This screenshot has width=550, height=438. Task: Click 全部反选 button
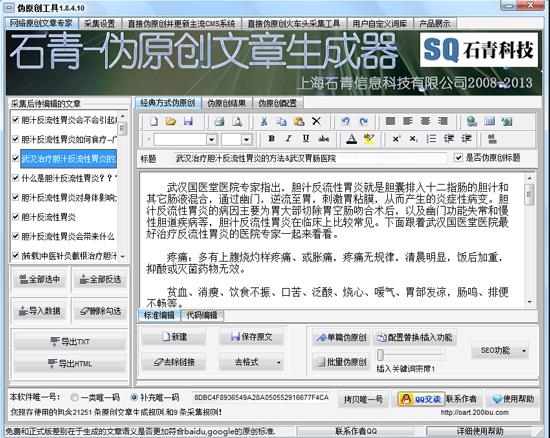pyautogui.click(x=100, y=279)
